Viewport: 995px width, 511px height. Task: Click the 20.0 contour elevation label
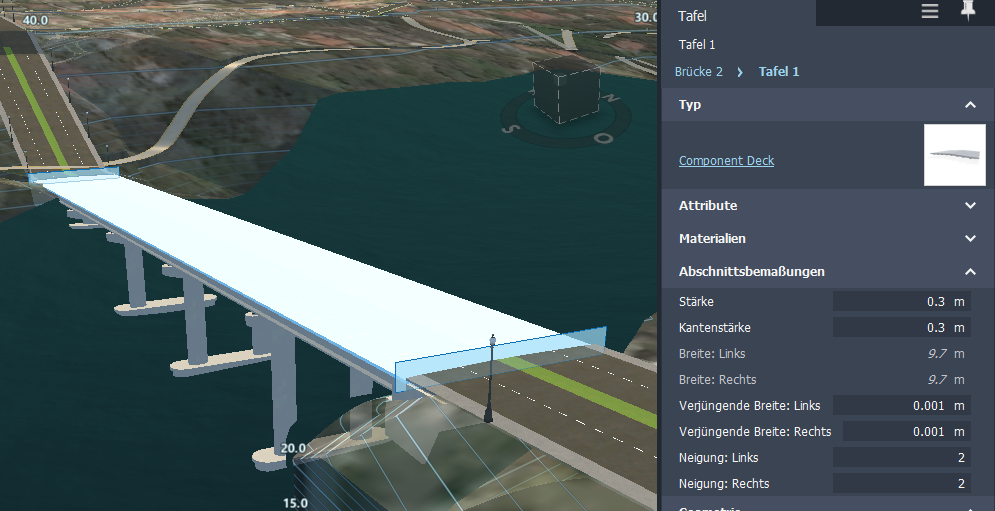[293, 449]
